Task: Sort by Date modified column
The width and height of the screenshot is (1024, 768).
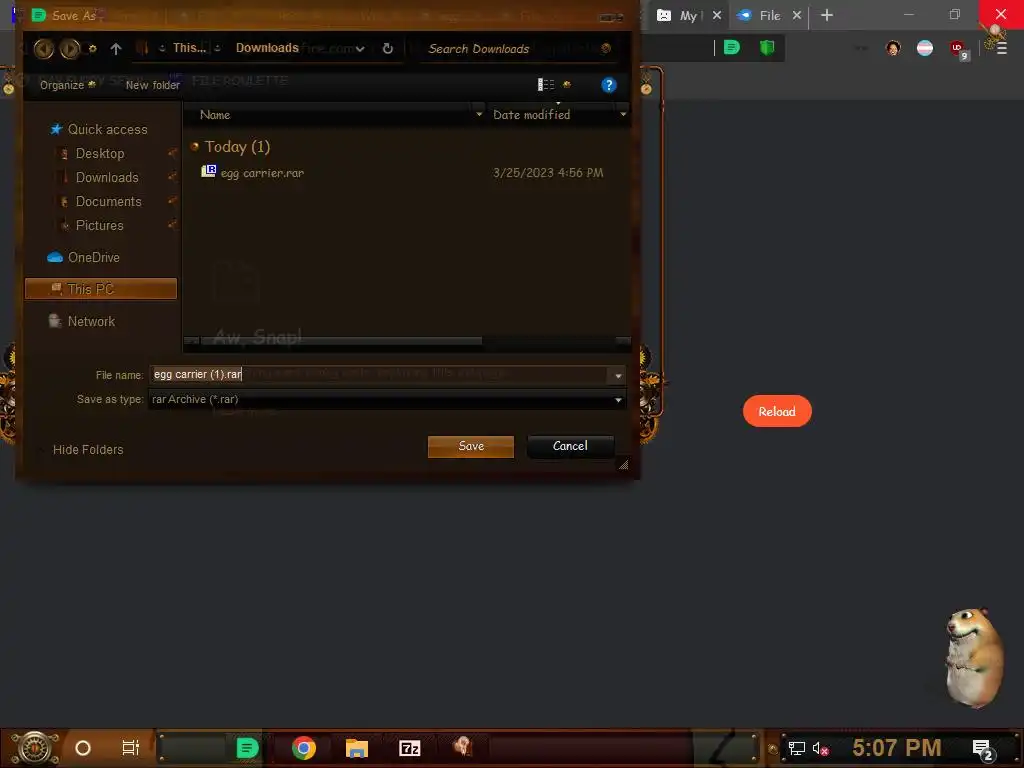Action: (531, 115)
